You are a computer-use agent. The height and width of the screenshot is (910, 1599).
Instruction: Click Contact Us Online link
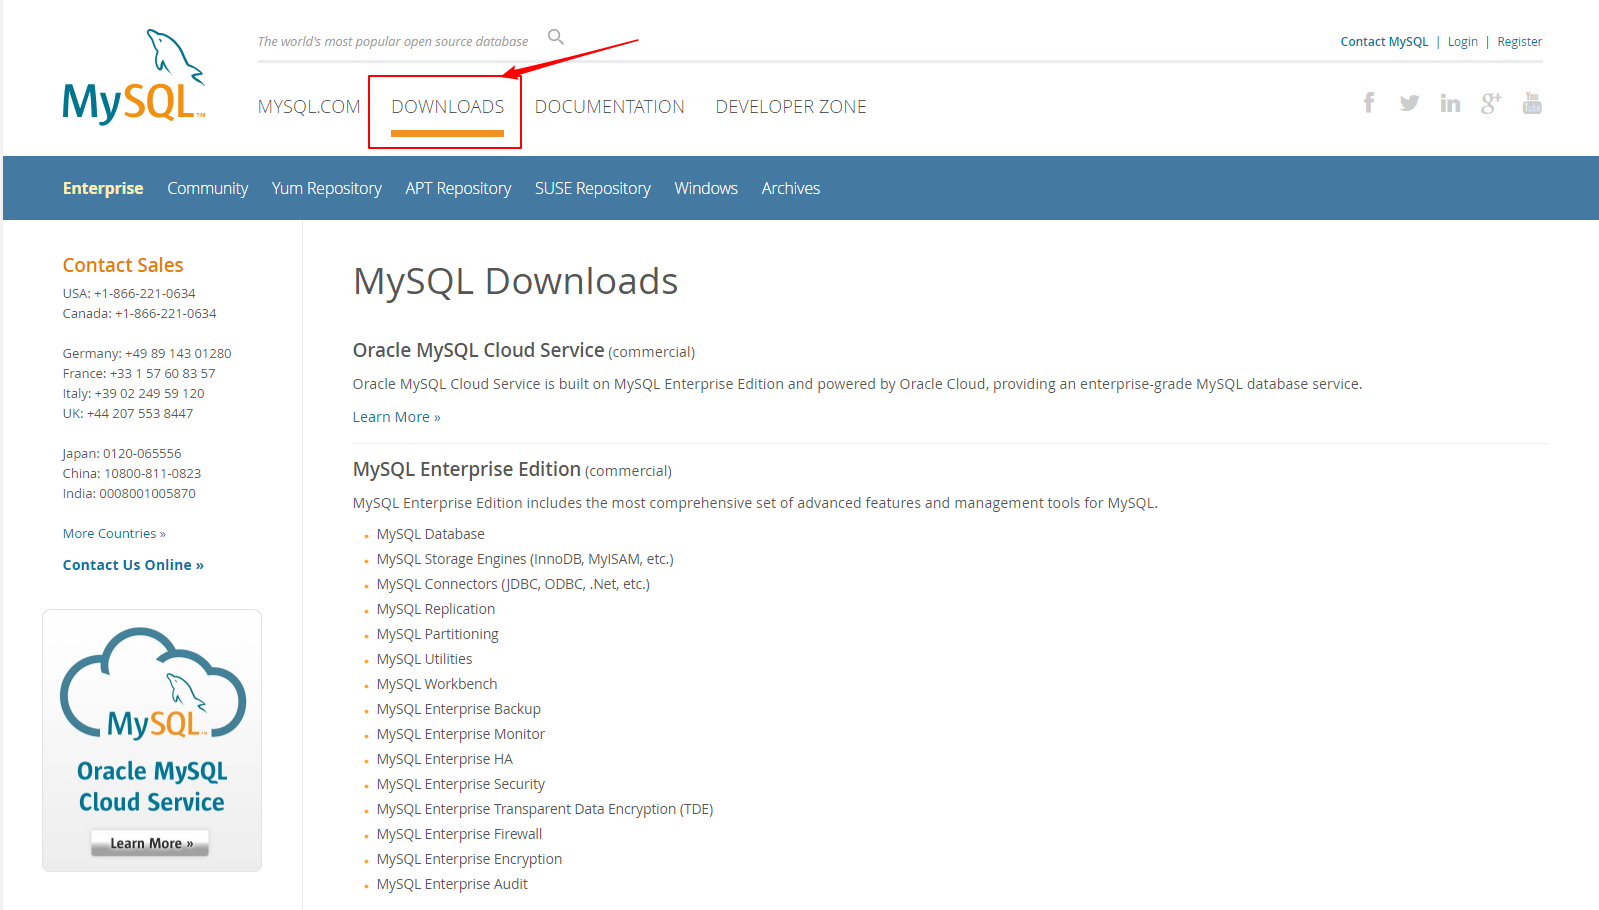pyautogui.click(x=133, y=565)
